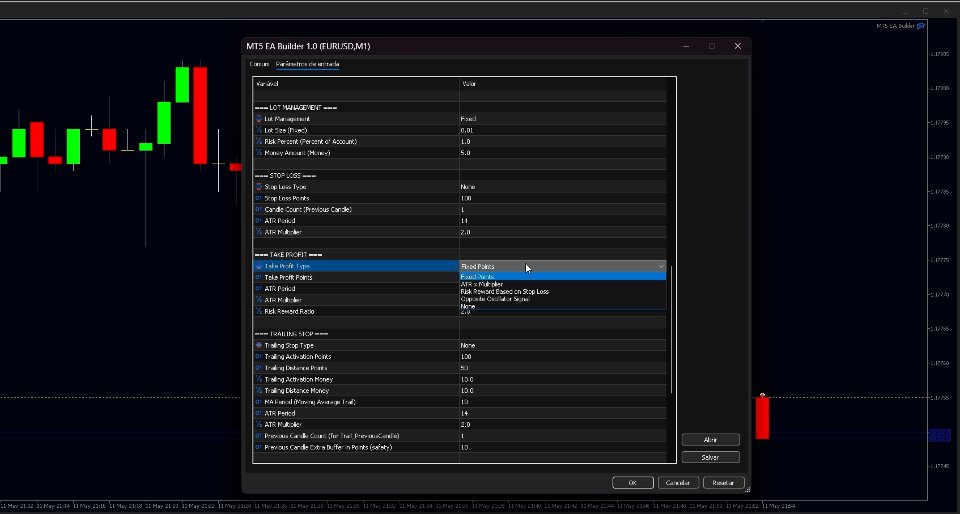Open Stop Loss Type value None
This screenshot has height=514, width=960.
coord(563,187)
